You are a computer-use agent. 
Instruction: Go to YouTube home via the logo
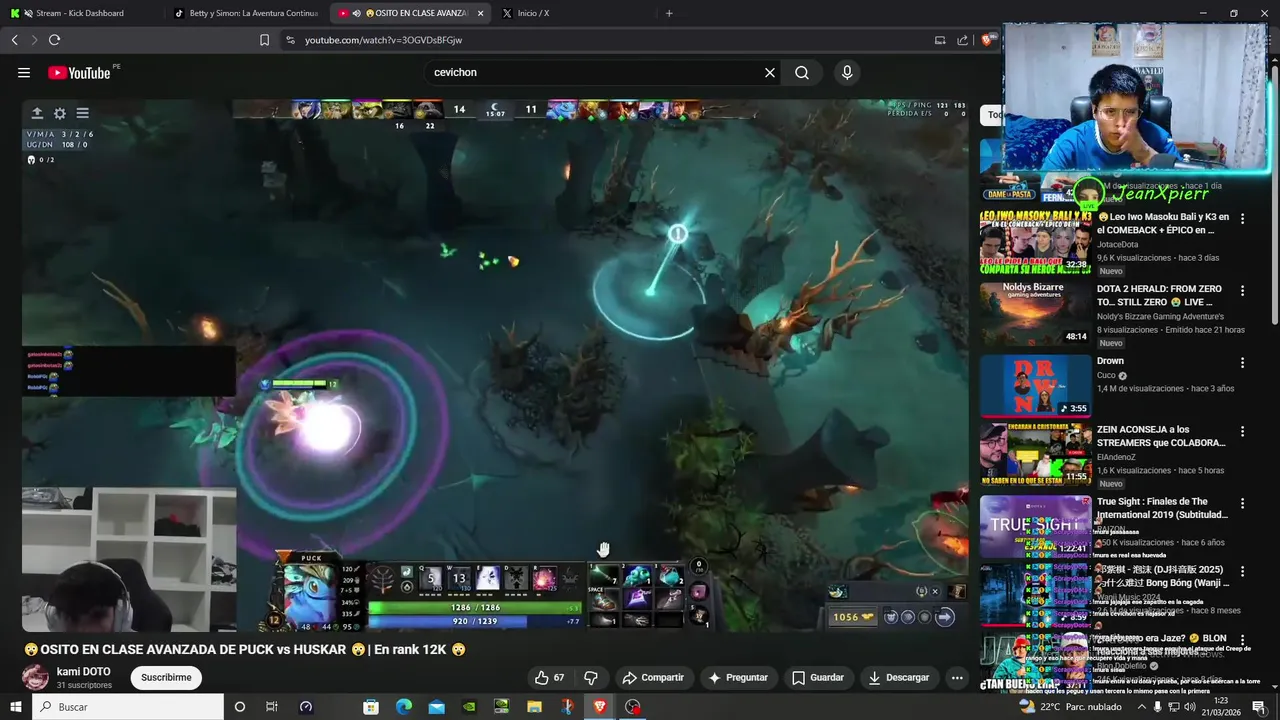(79, 72)
